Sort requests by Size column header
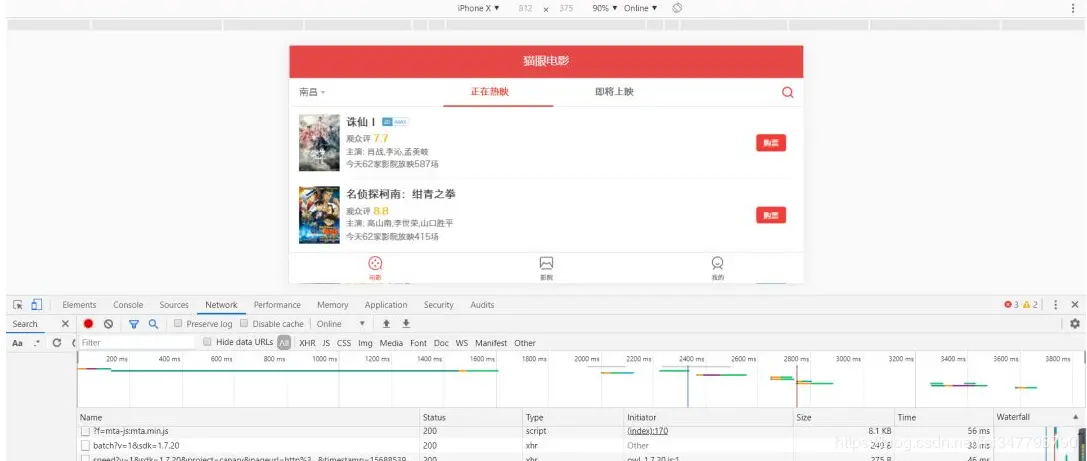This screenshot has width=1087, height=461. [x=843, y=417]
